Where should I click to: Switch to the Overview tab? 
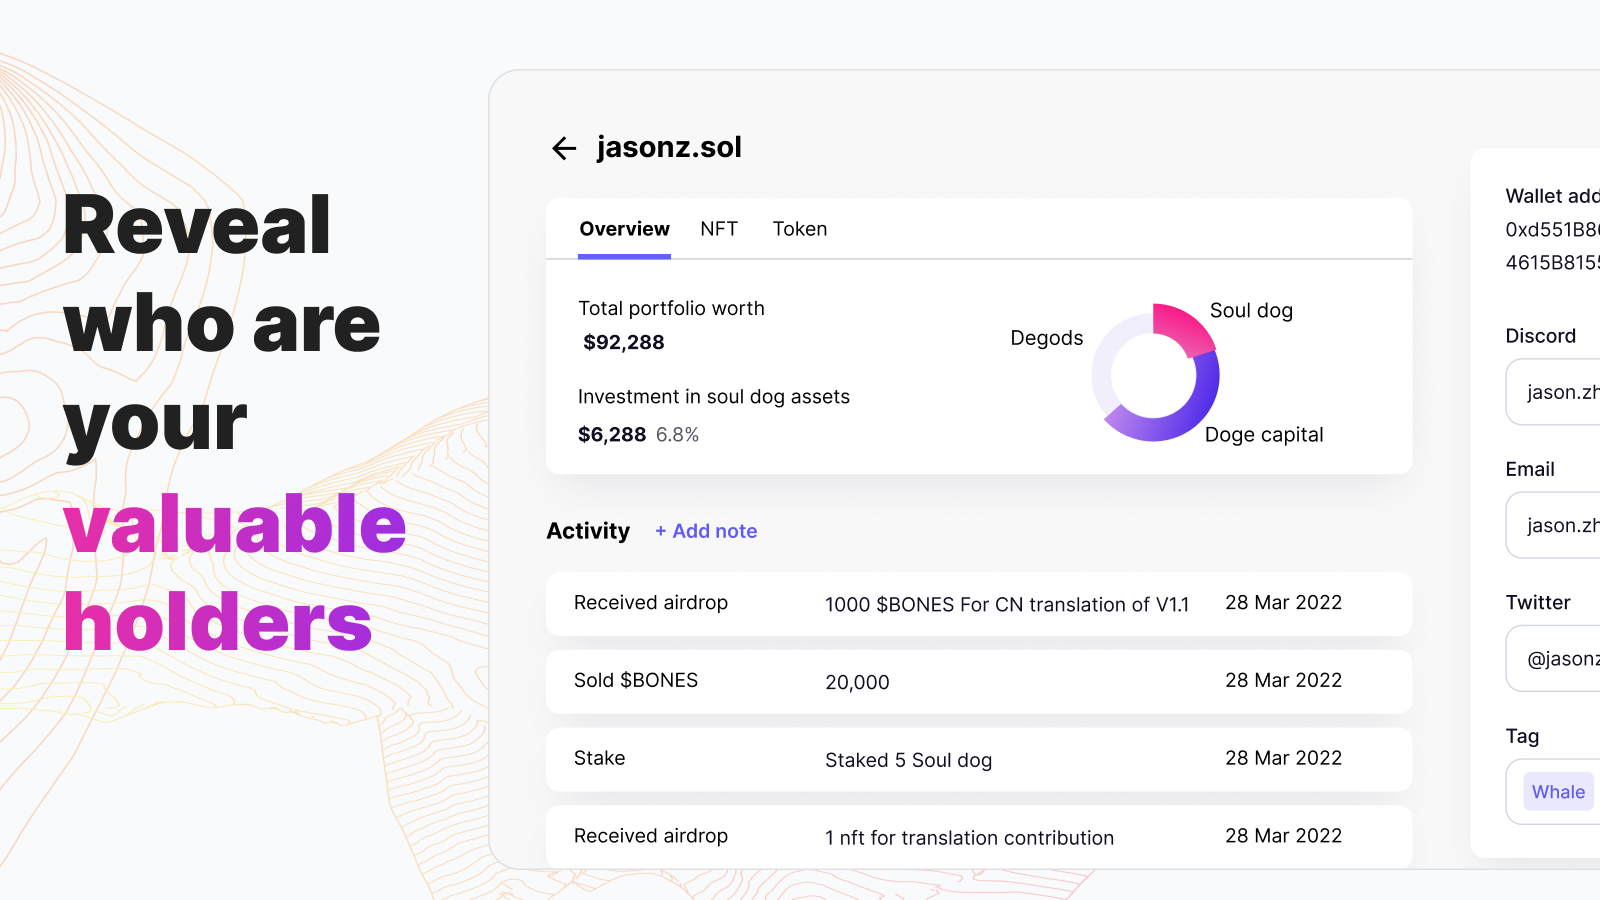click(625, 229)
